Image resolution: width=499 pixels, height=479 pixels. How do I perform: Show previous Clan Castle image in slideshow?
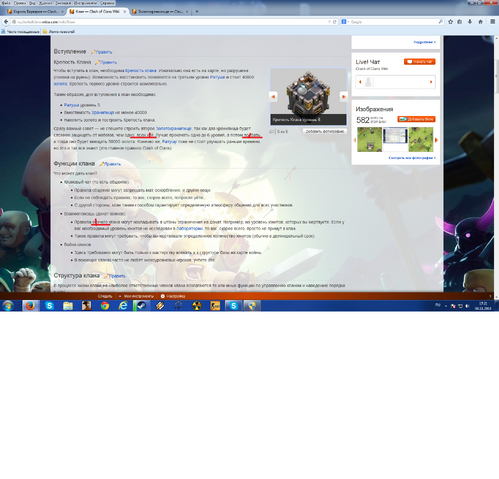coord(273,97)
